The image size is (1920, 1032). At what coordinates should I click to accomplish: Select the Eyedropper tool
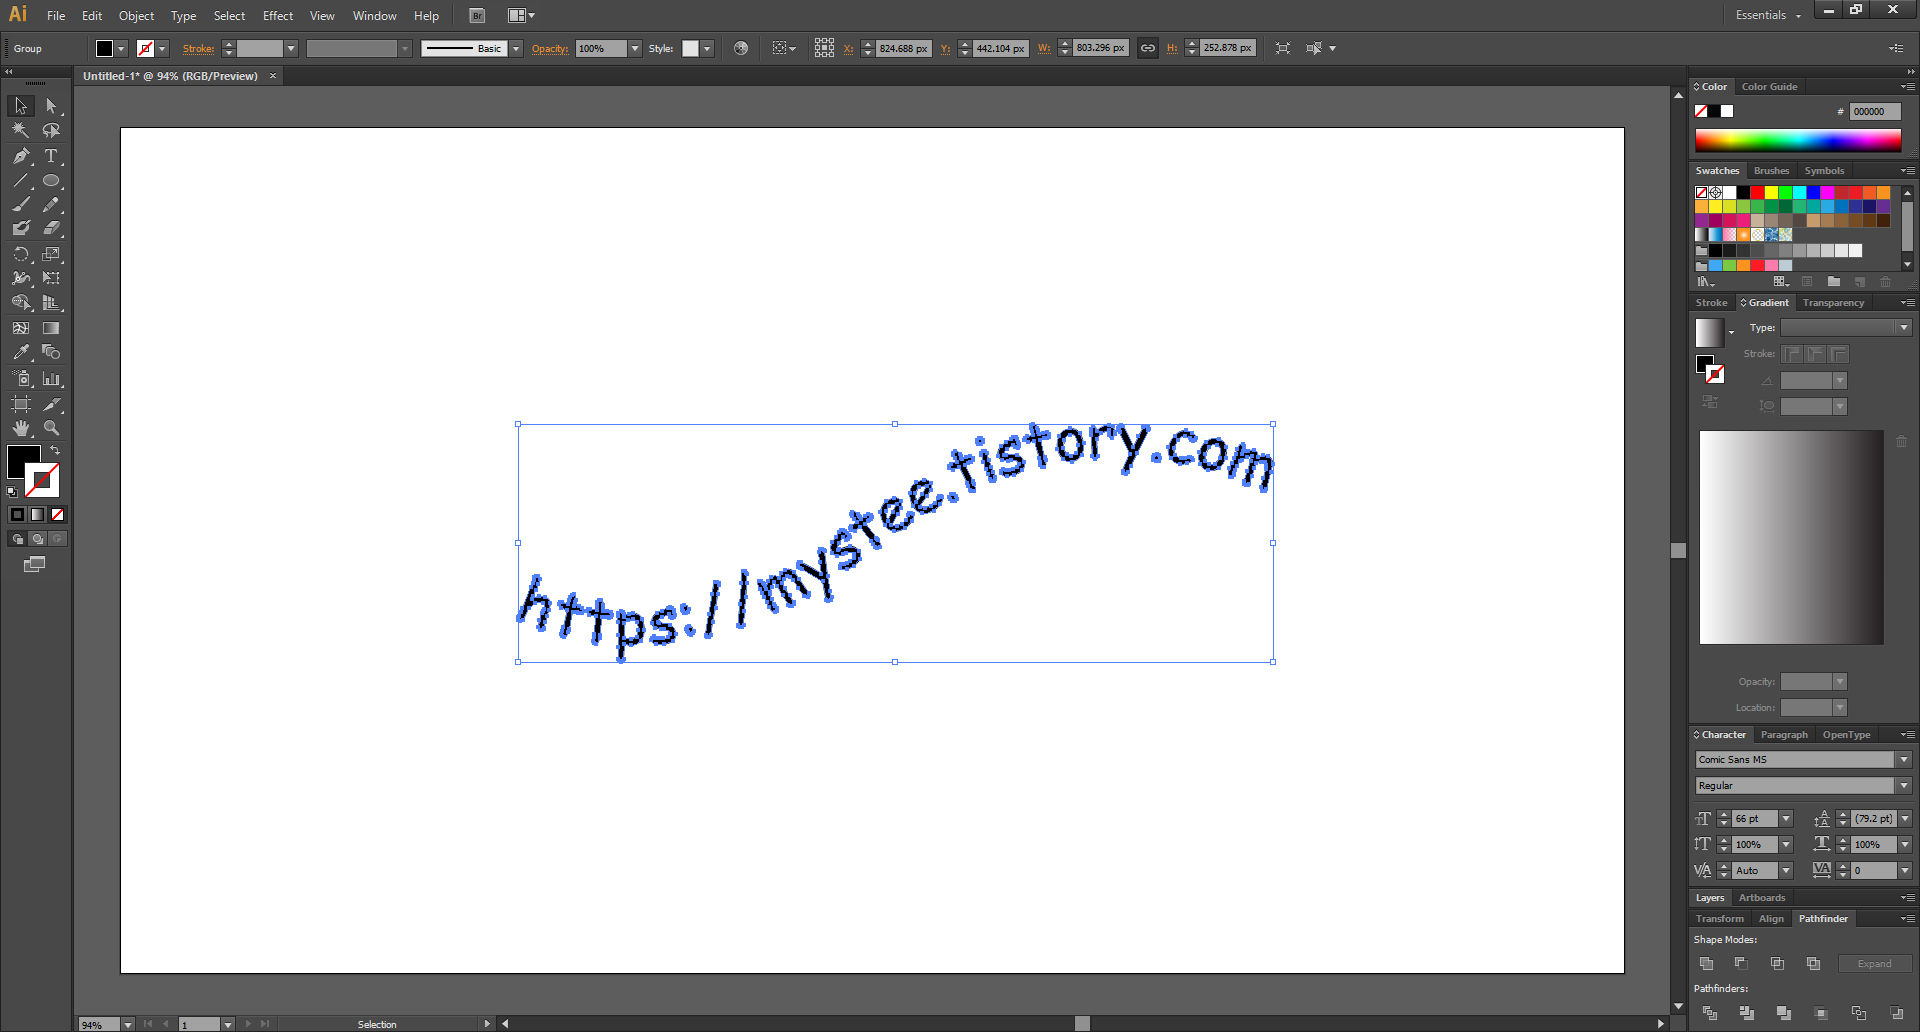click(x=21, y=352)
